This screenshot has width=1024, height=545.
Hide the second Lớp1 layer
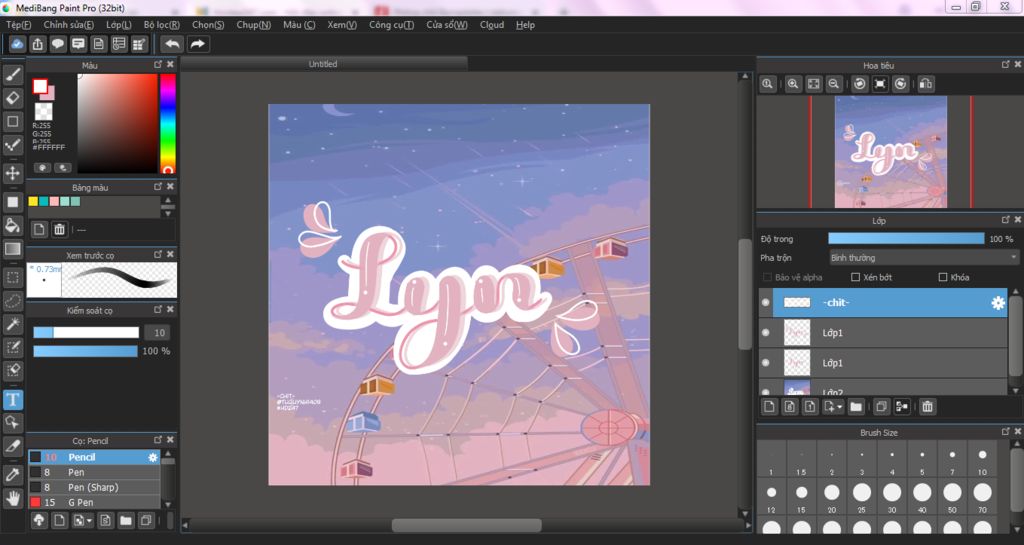pos(765,363)
